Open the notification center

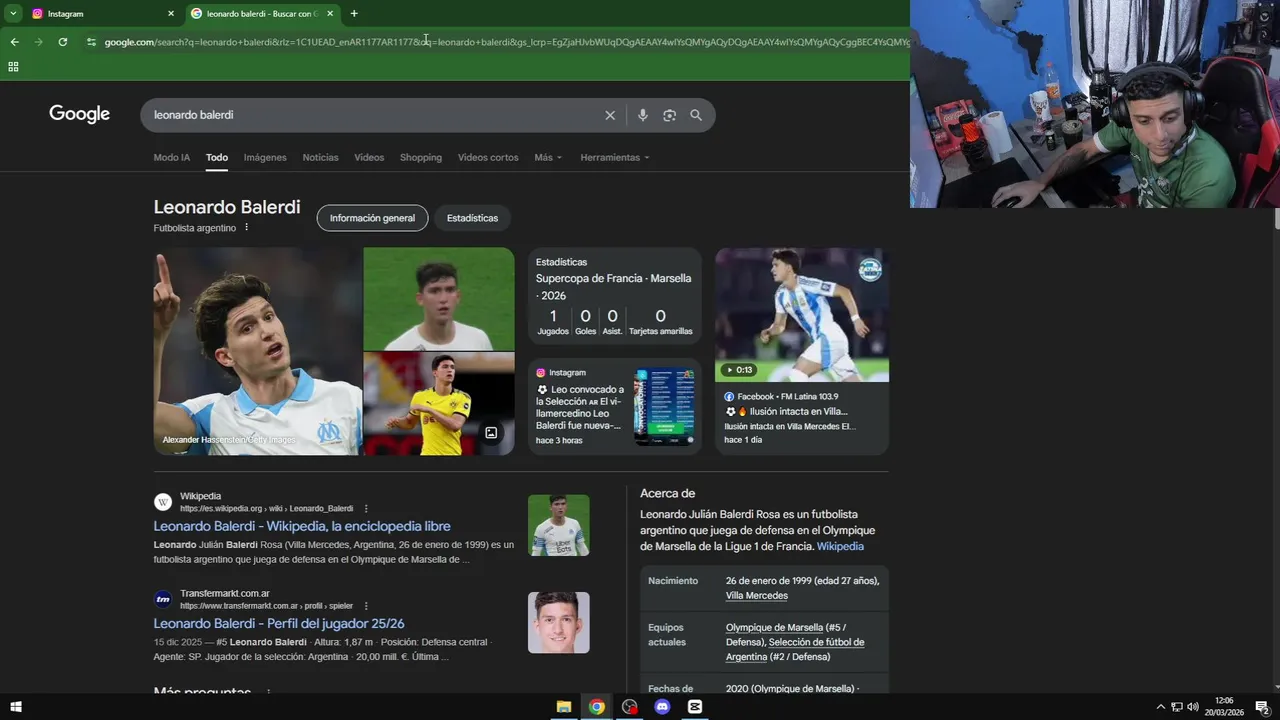[x=1262, y=707]
